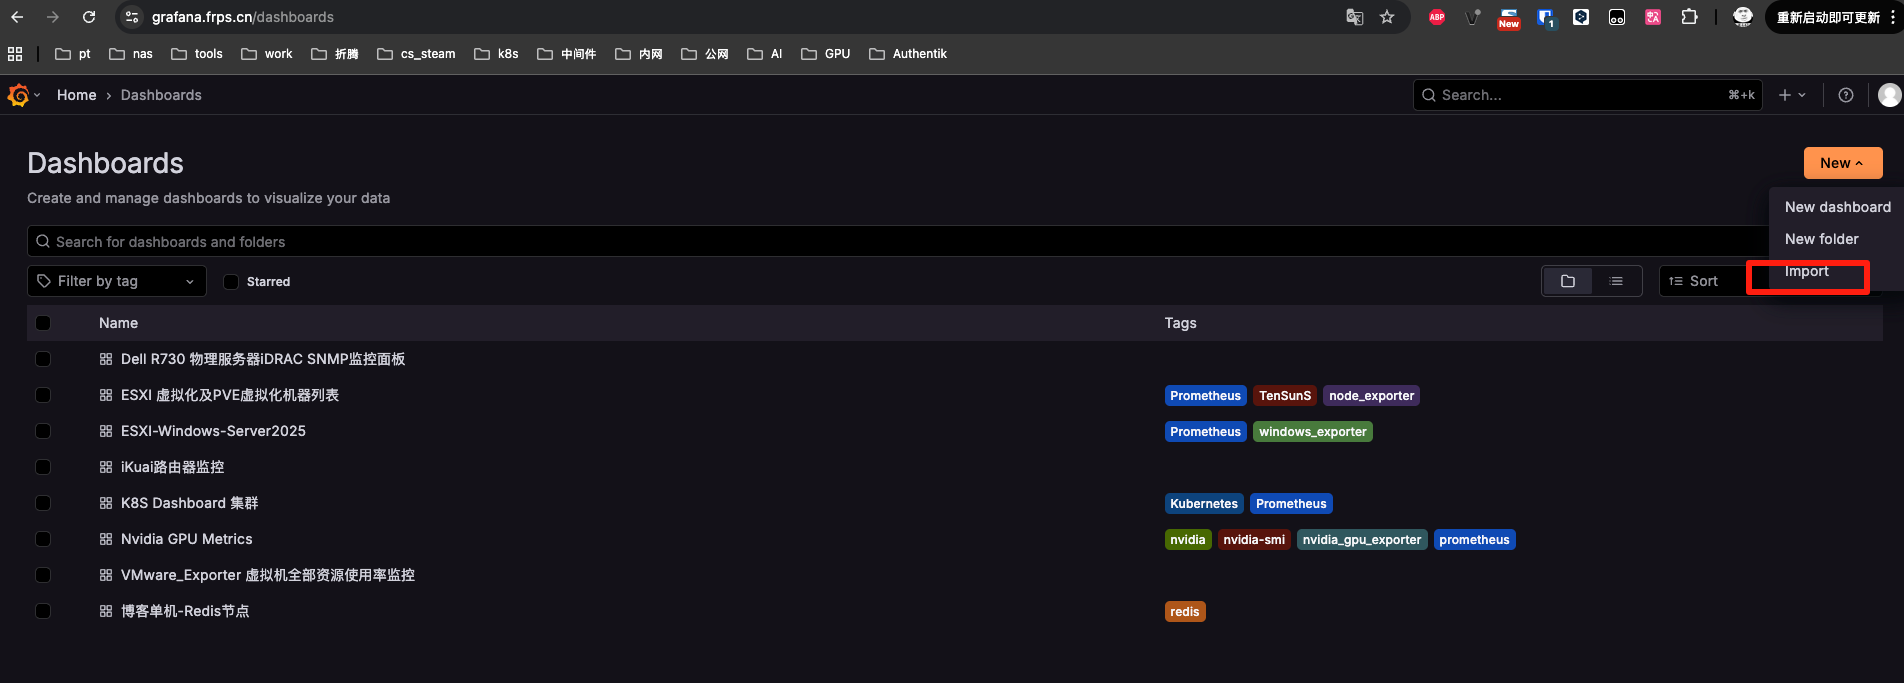
Task: Check the iKuai路由器监控 row checkbox
Action: (x=43, y=467)
